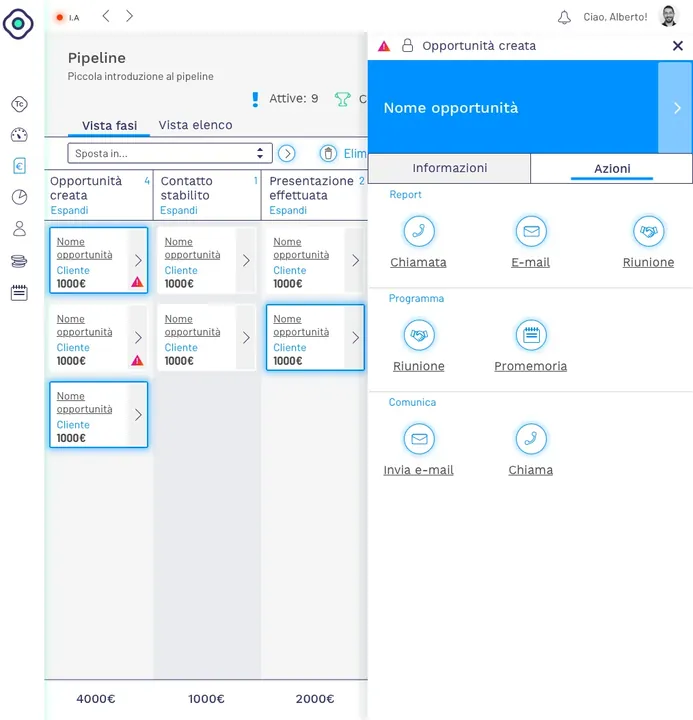Click the Elim delete text button
693x720 pixels.
pos(355,153)
